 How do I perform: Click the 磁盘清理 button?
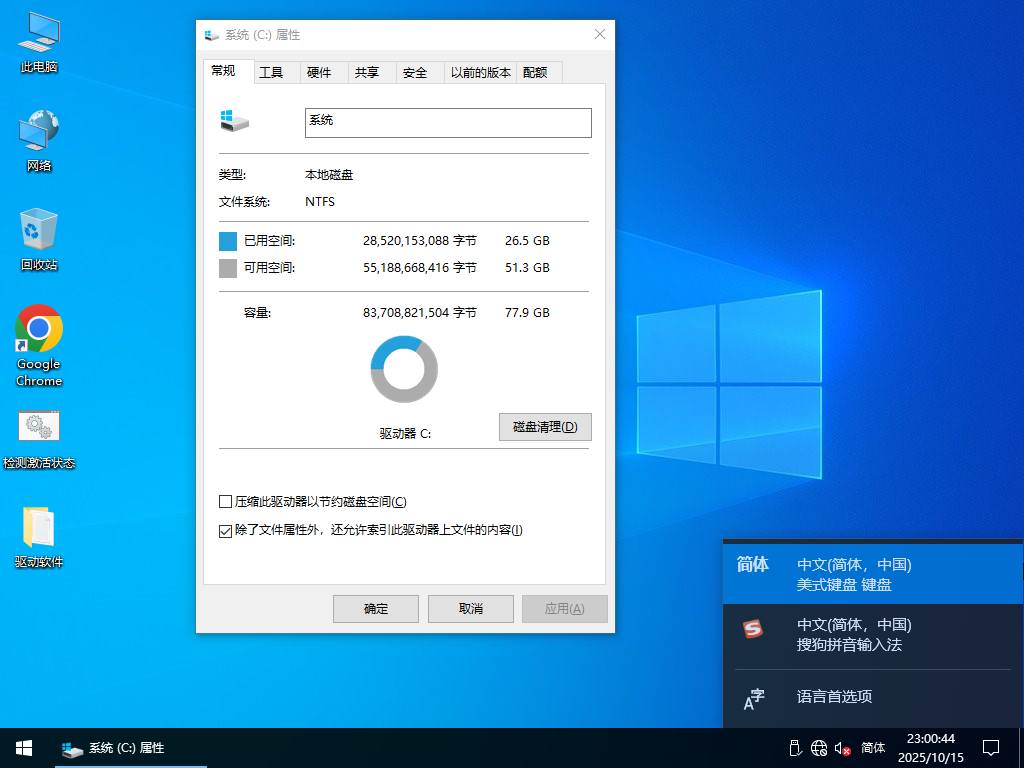pyautogui.click(x=545, y=427)
